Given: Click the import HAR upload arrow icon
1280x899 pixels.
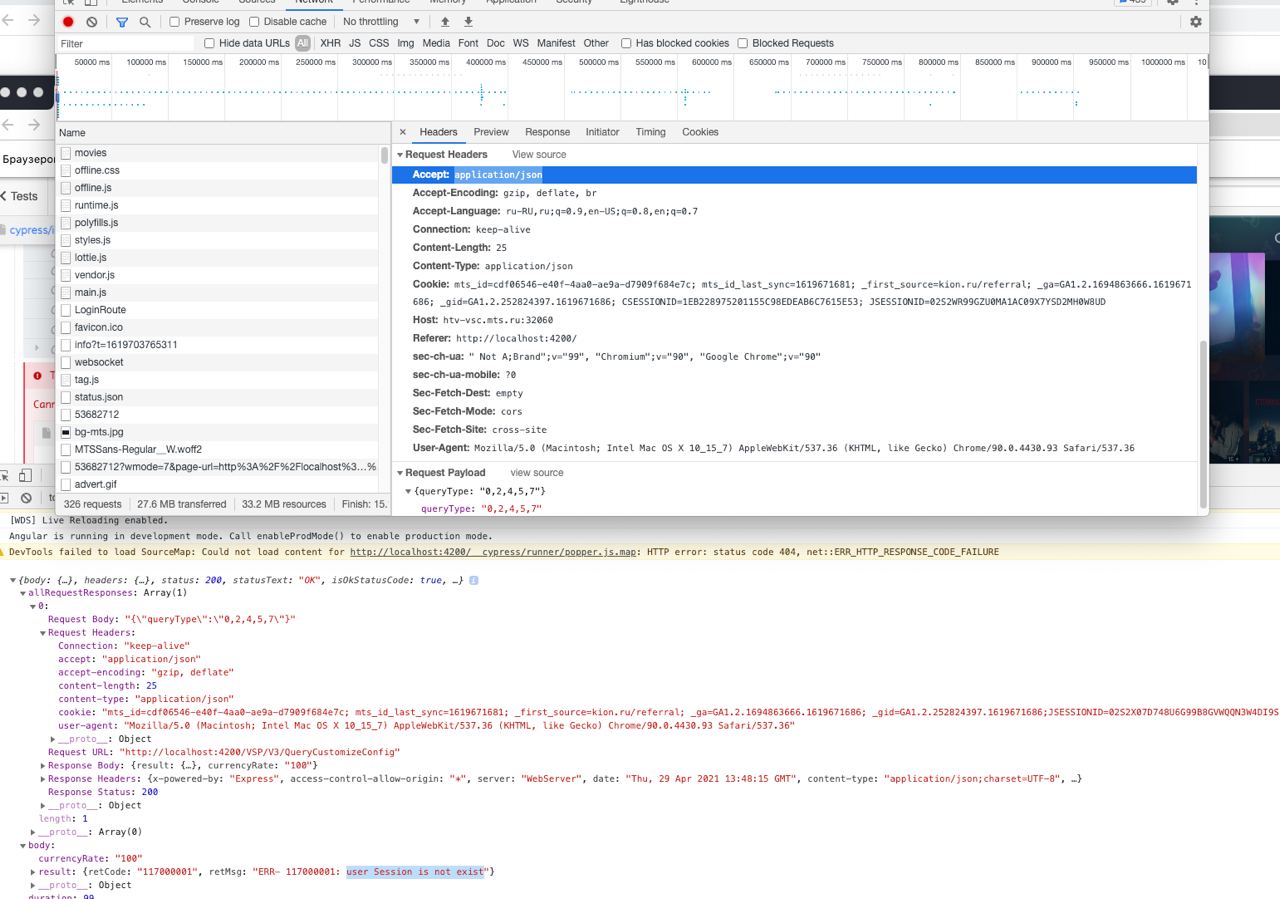Looking at the screenshot, I should [x=445, y=22].
